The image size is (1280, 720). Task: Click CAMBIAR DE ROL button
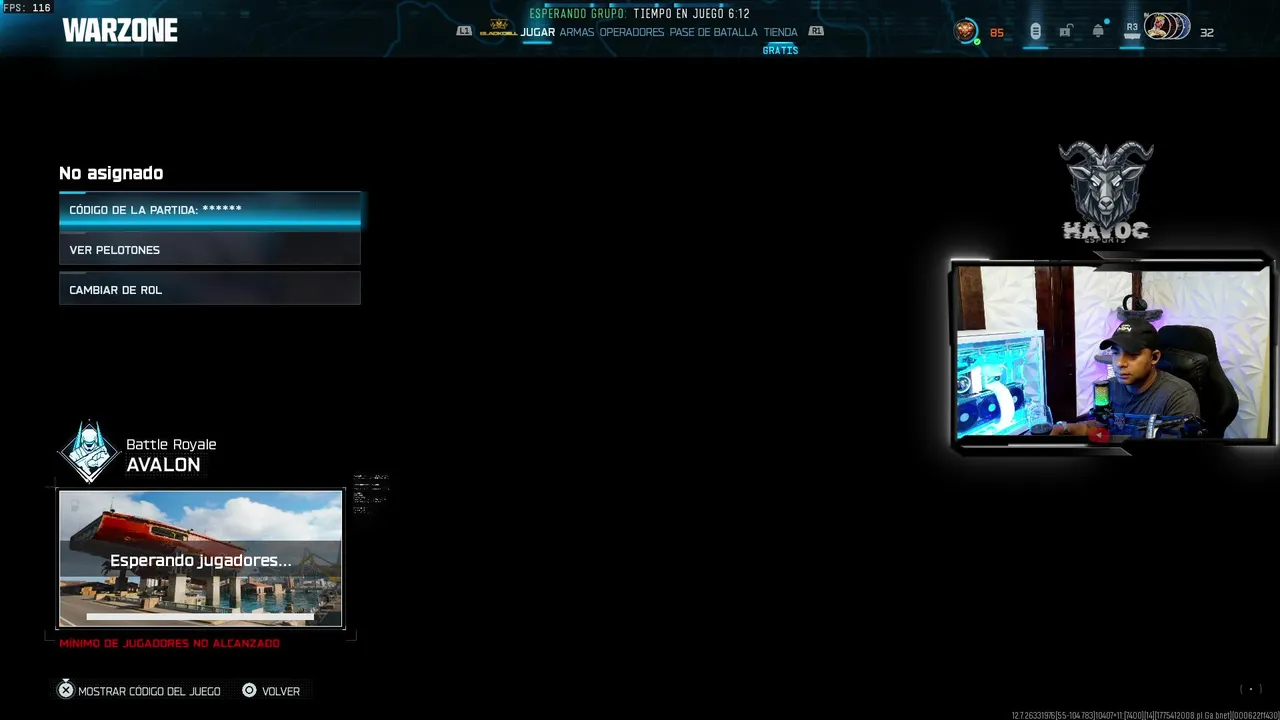coord(210,290)
